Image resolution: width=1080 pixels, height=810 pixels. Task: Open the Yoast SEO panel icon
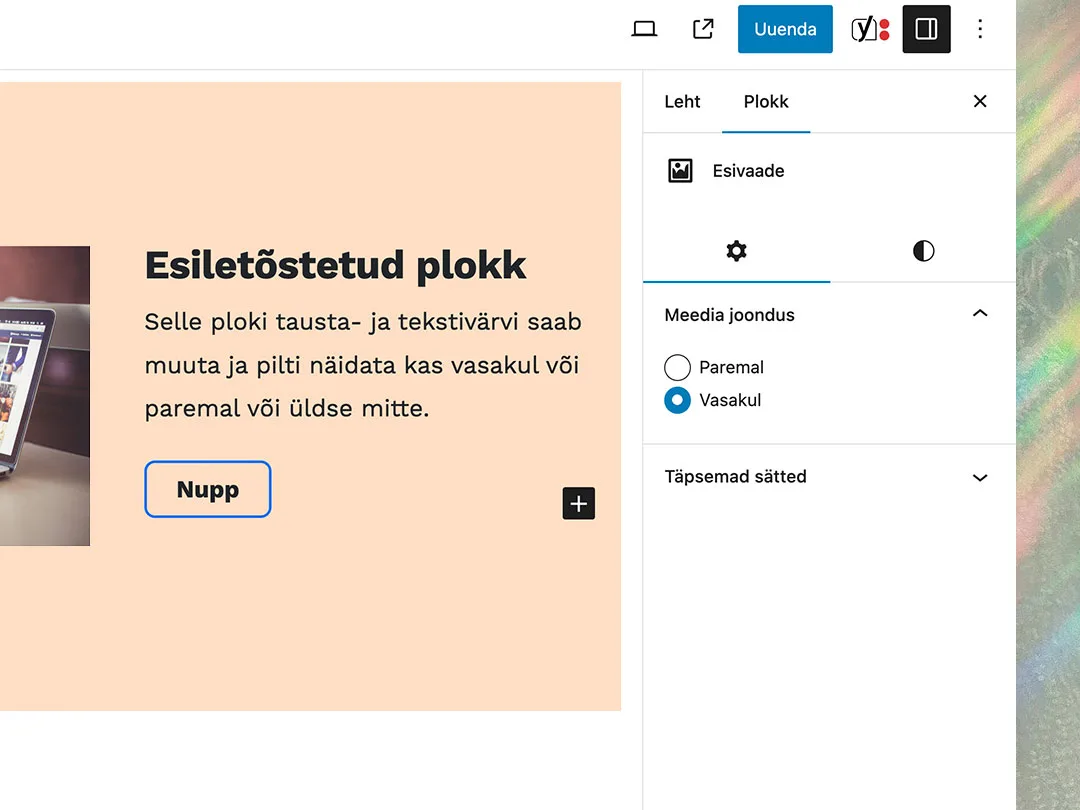(x=870, y=29)
